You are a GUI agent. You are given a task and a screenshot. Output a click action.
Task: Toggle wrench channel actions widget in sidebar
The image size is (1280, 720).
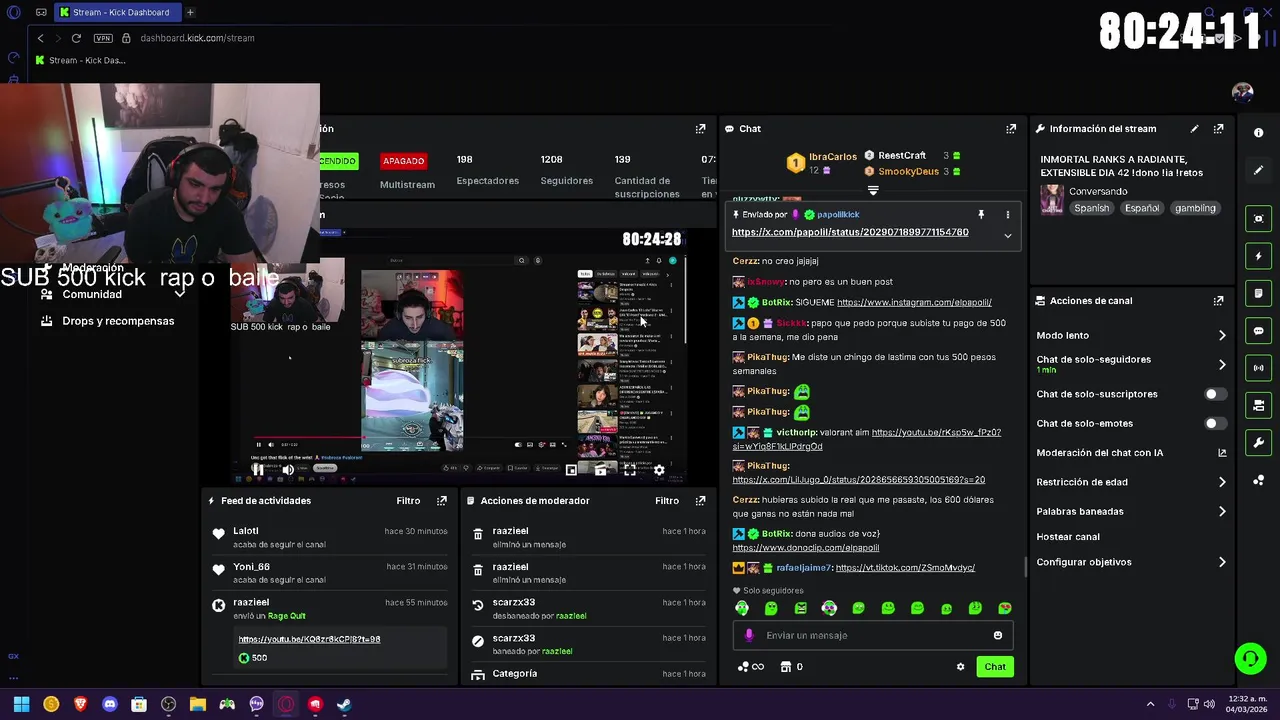(x=1258, y=443)
